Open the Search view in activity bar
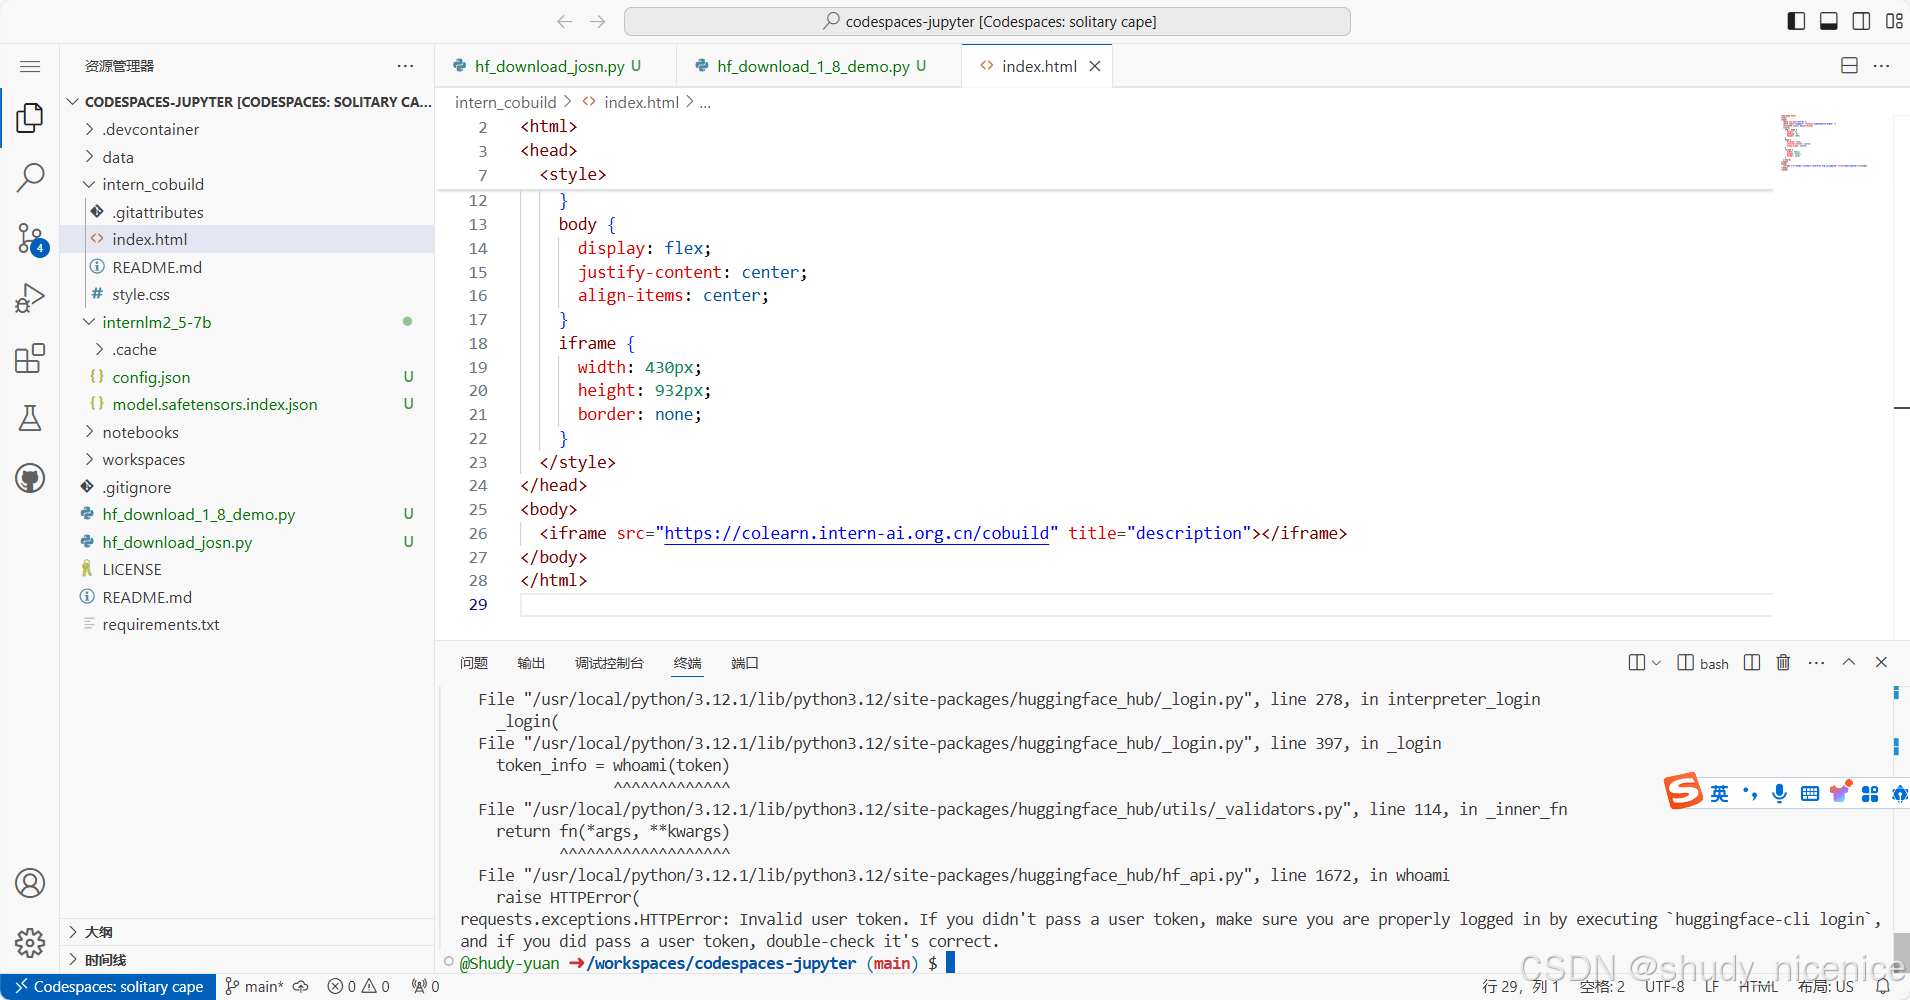This screenshot has width=1910, height=1000. 30,178
